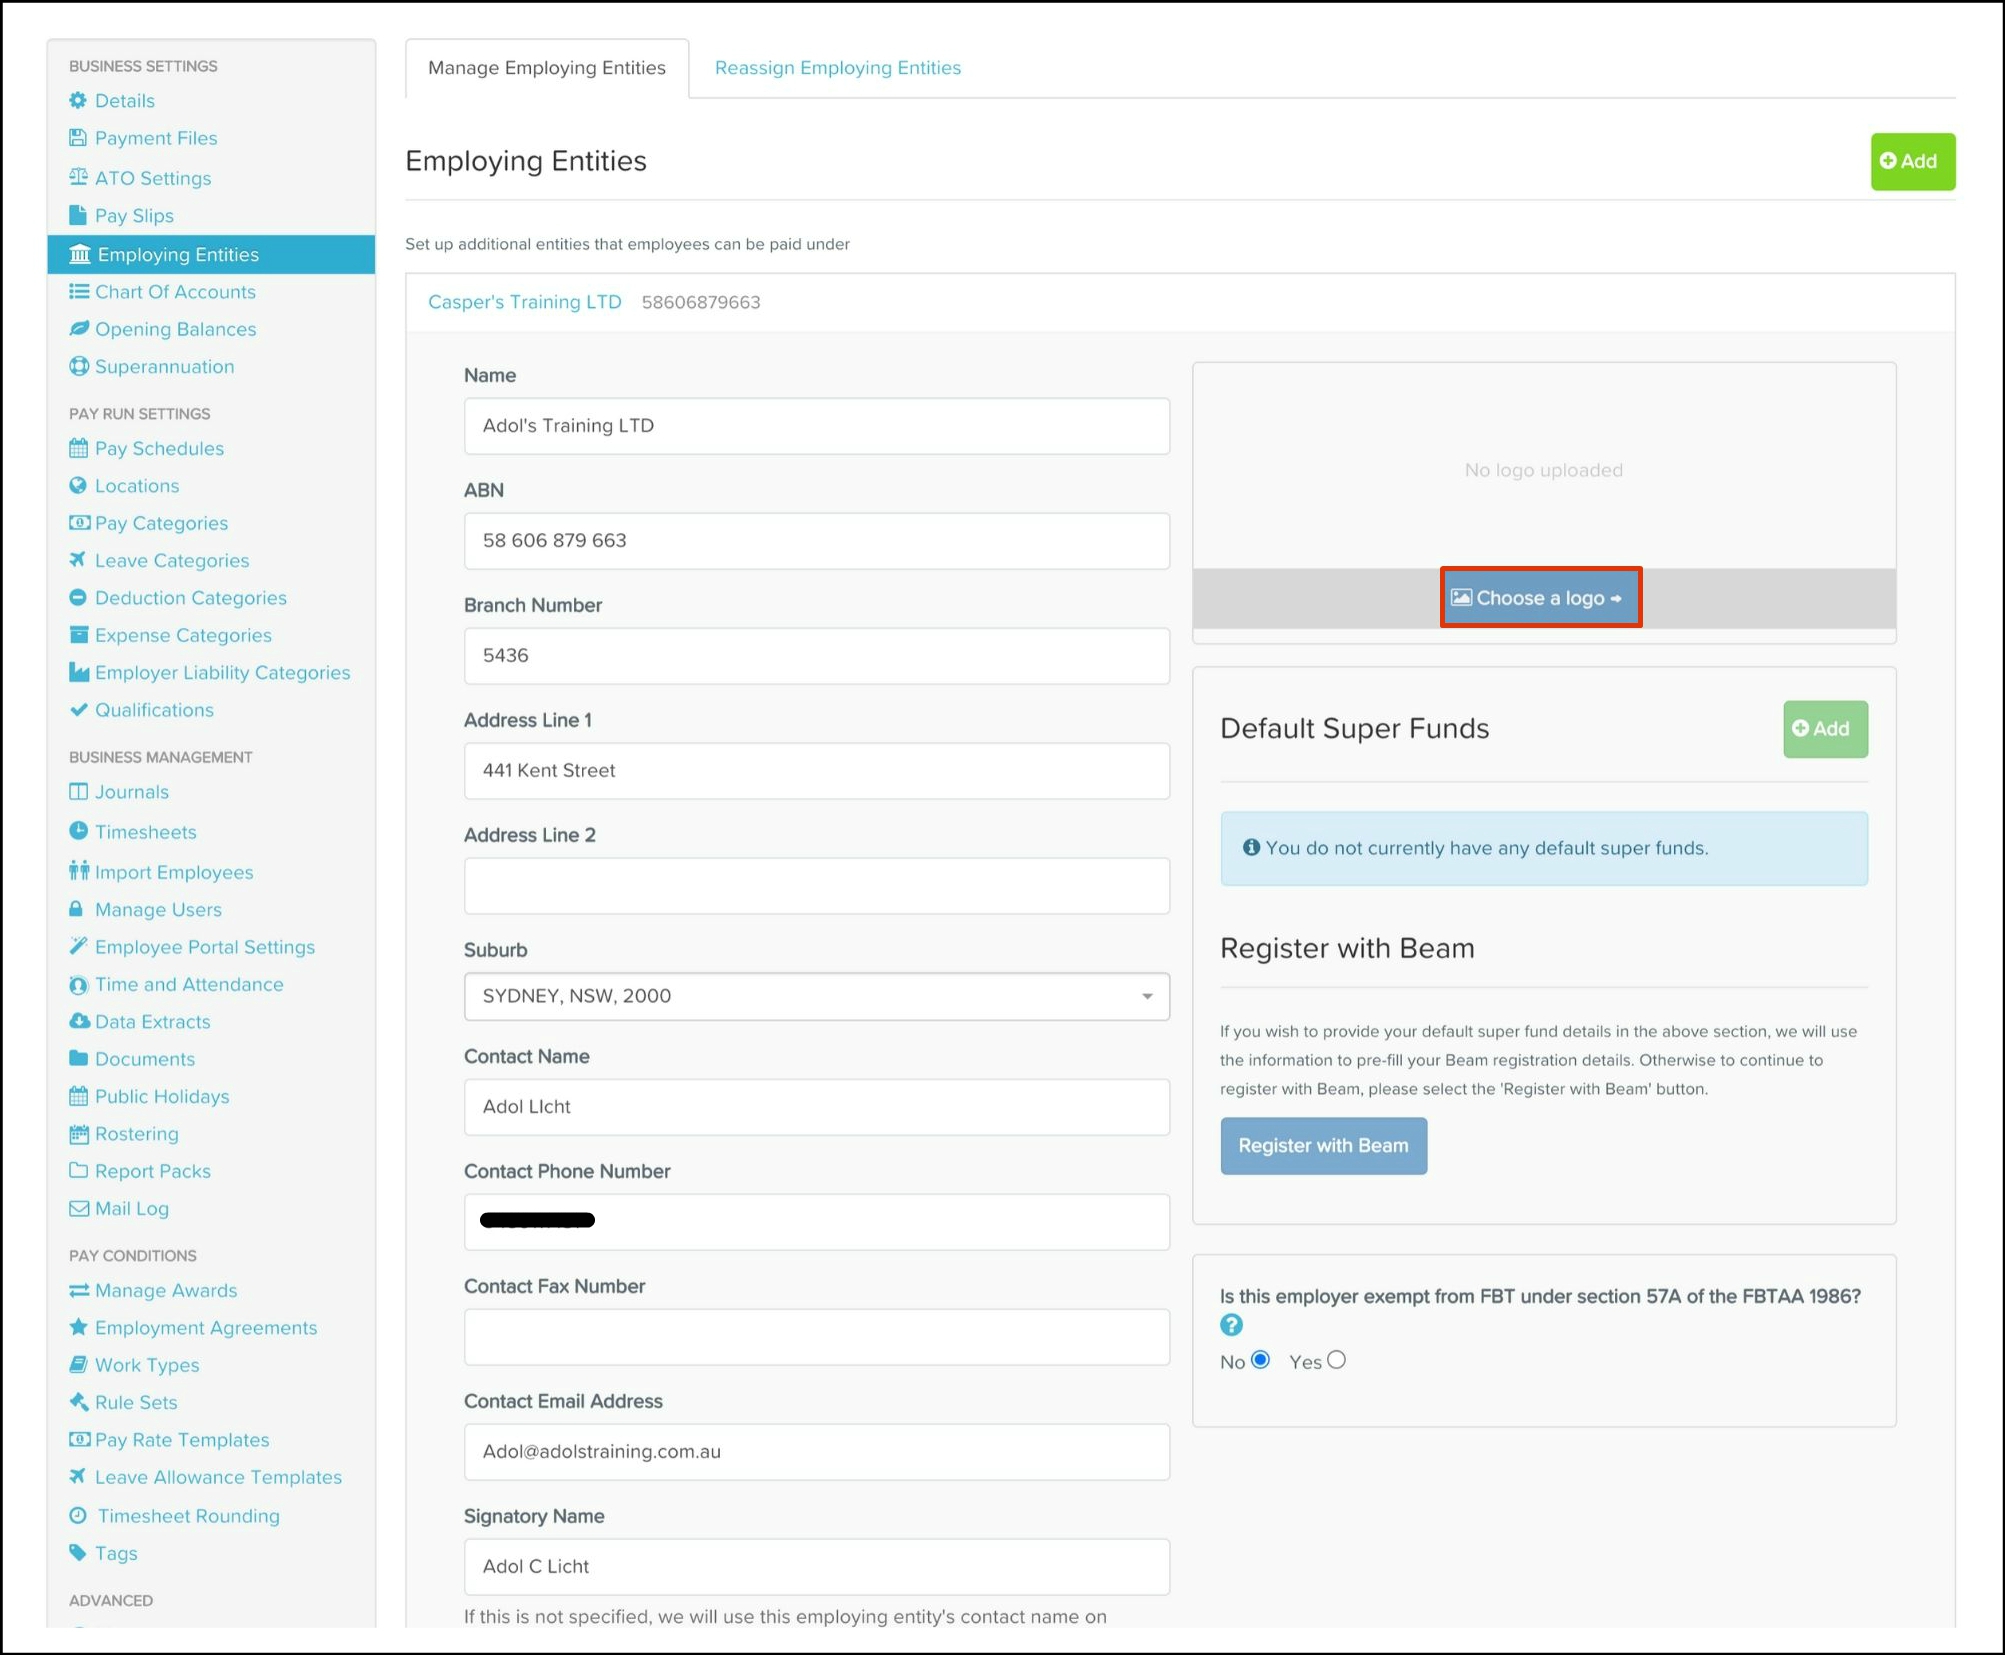Click the Tags tag icon
2005x1655 pixels.
point(78,1552)
